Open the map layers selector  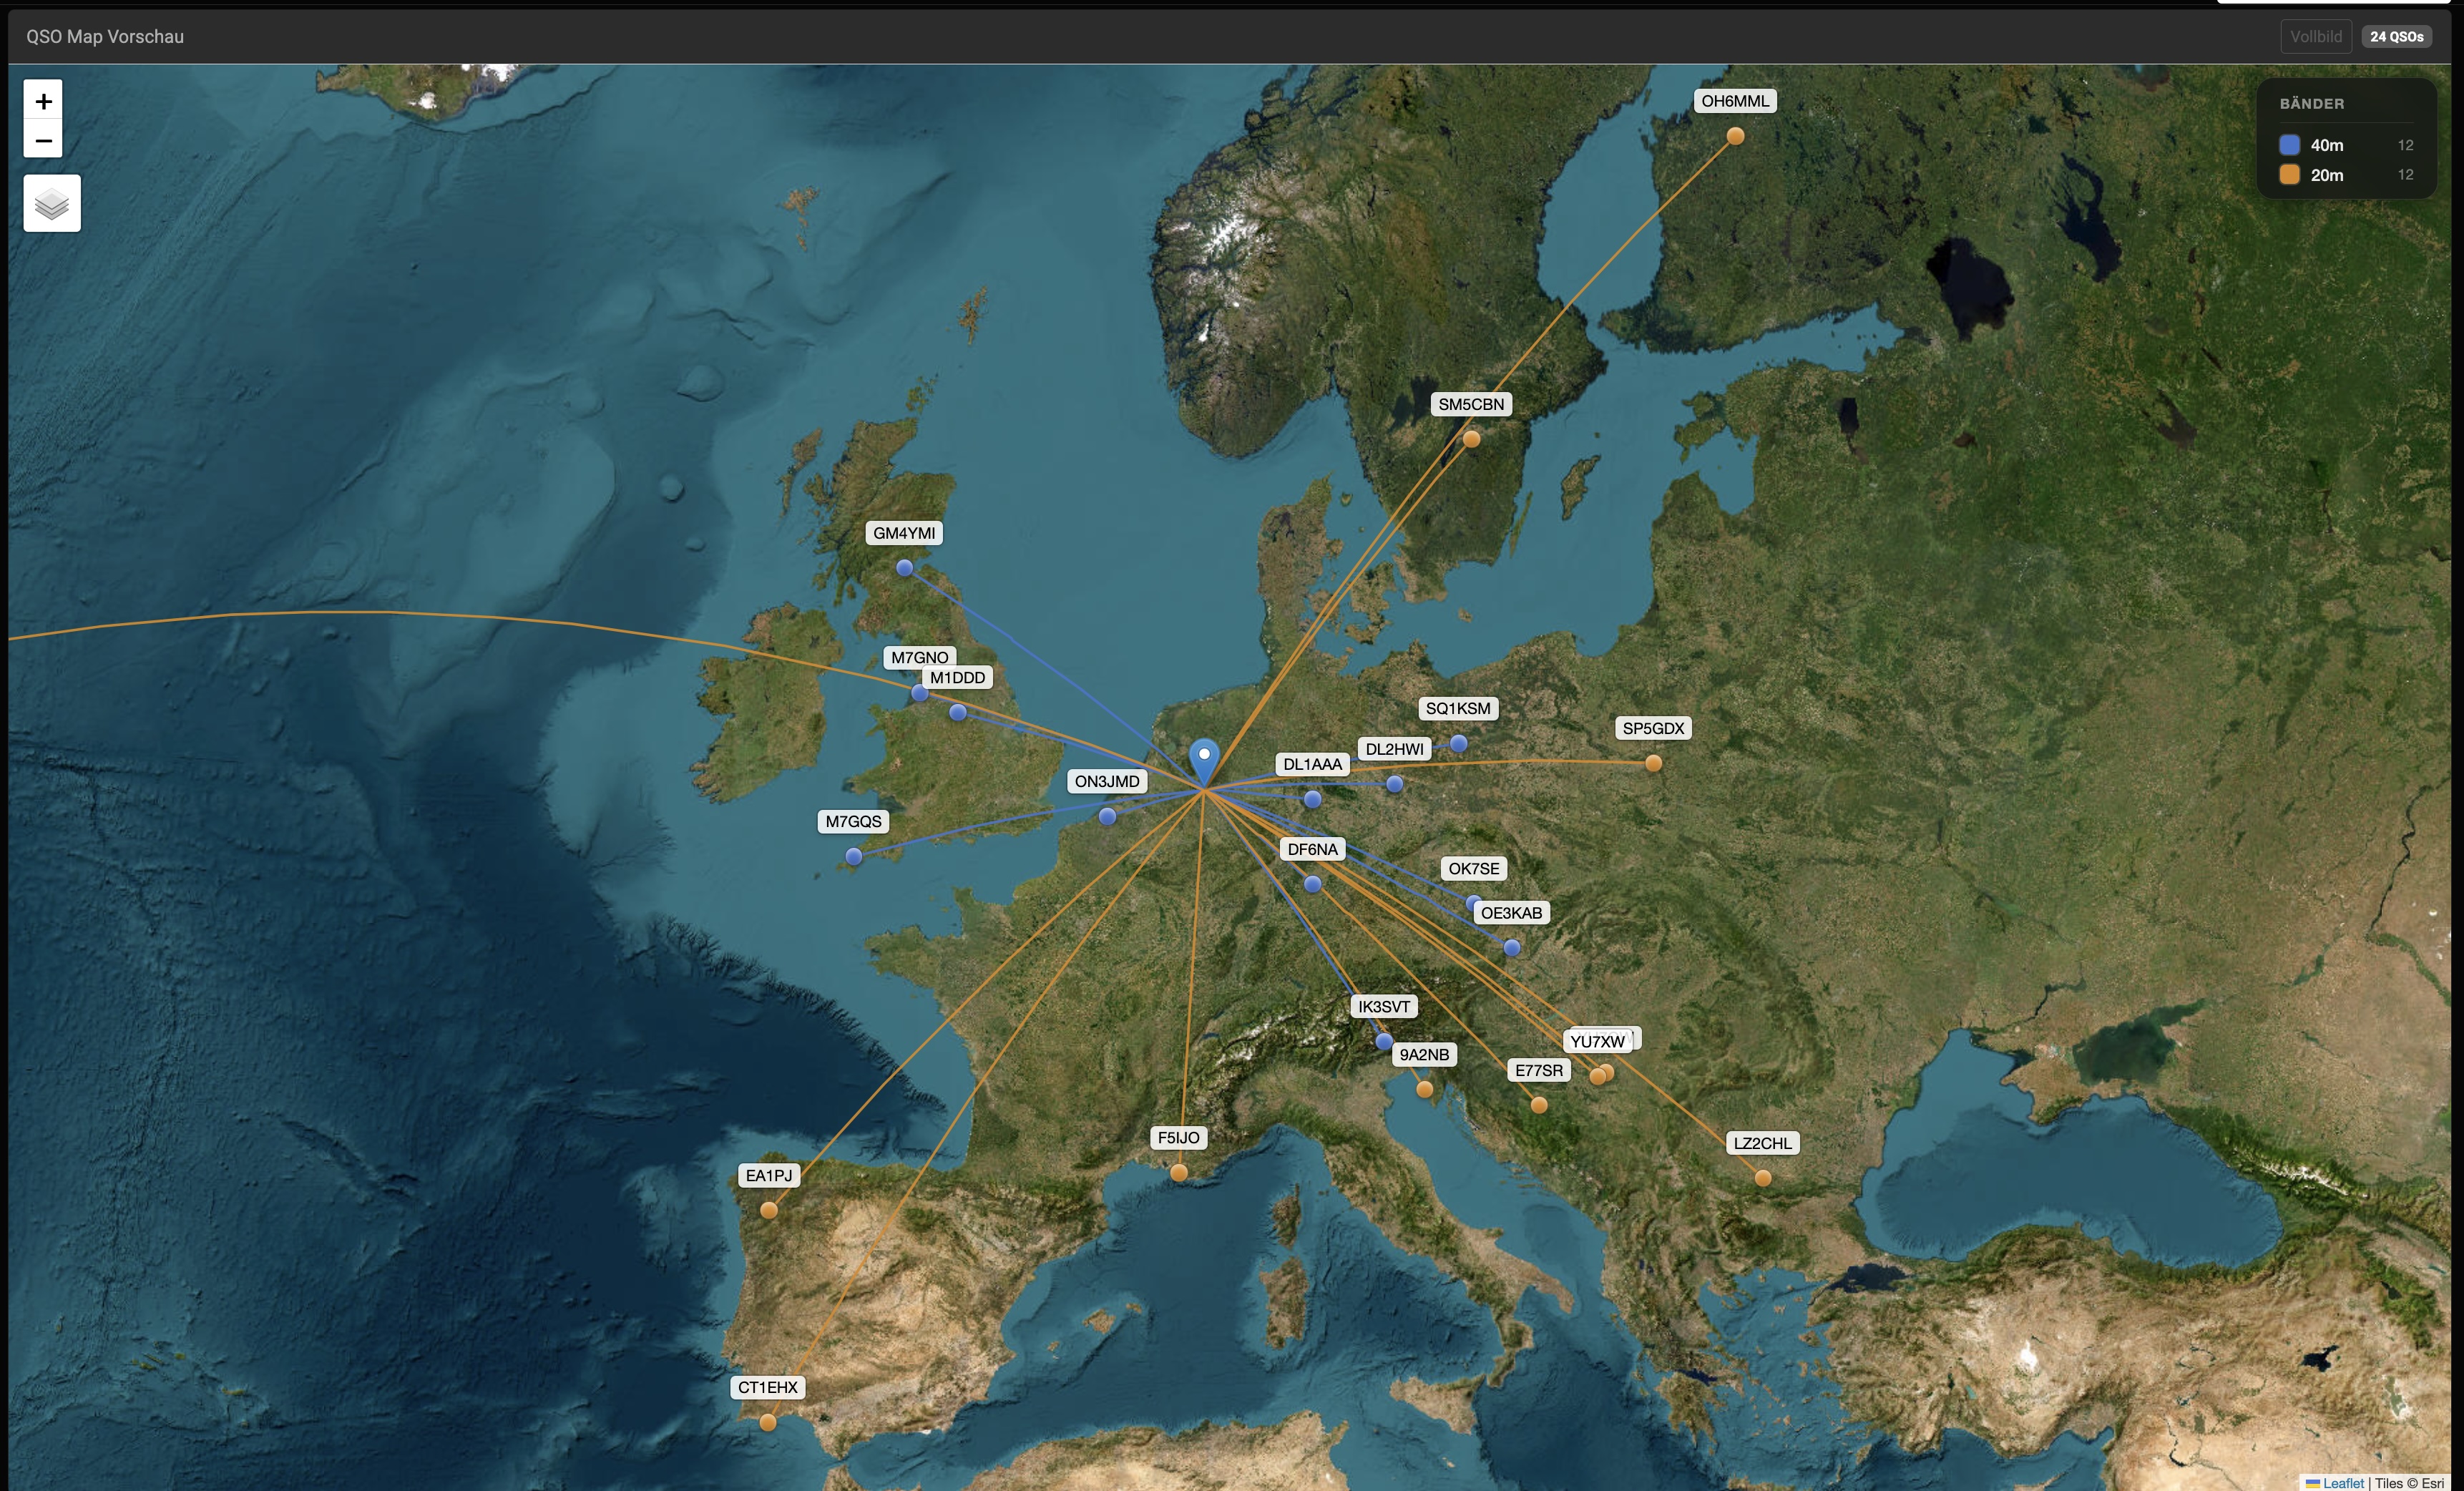point(52,204)
